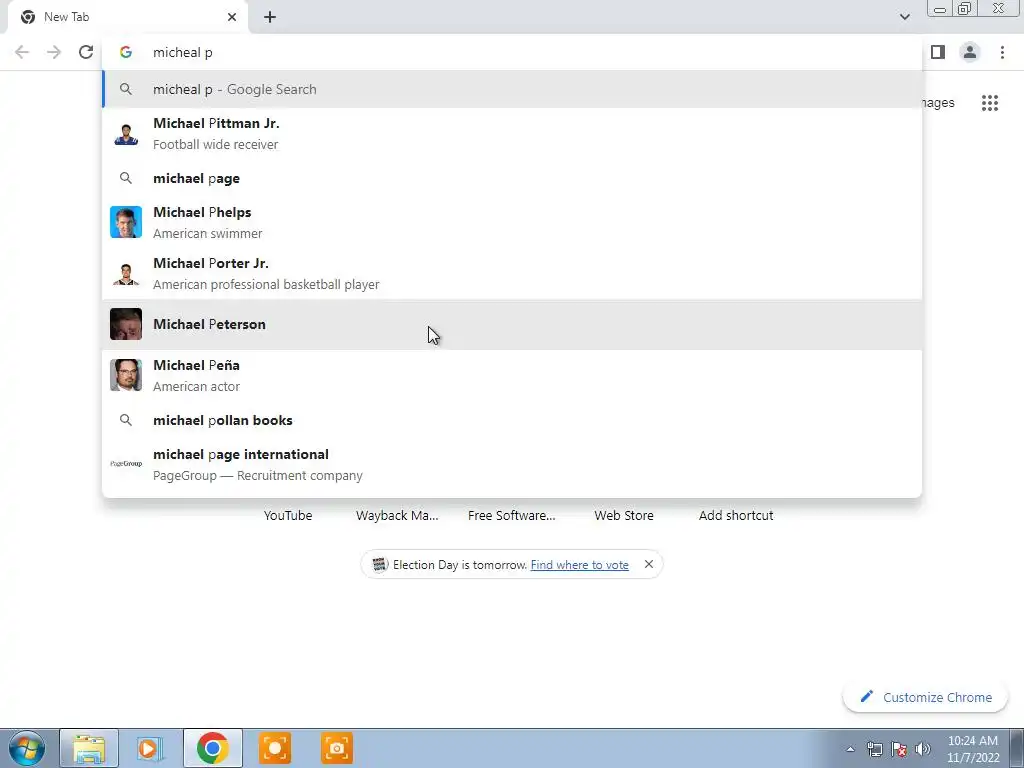Click the browser forward arrow
Image resolution: width=1024 pixels, height=768 pixels.
54,52
